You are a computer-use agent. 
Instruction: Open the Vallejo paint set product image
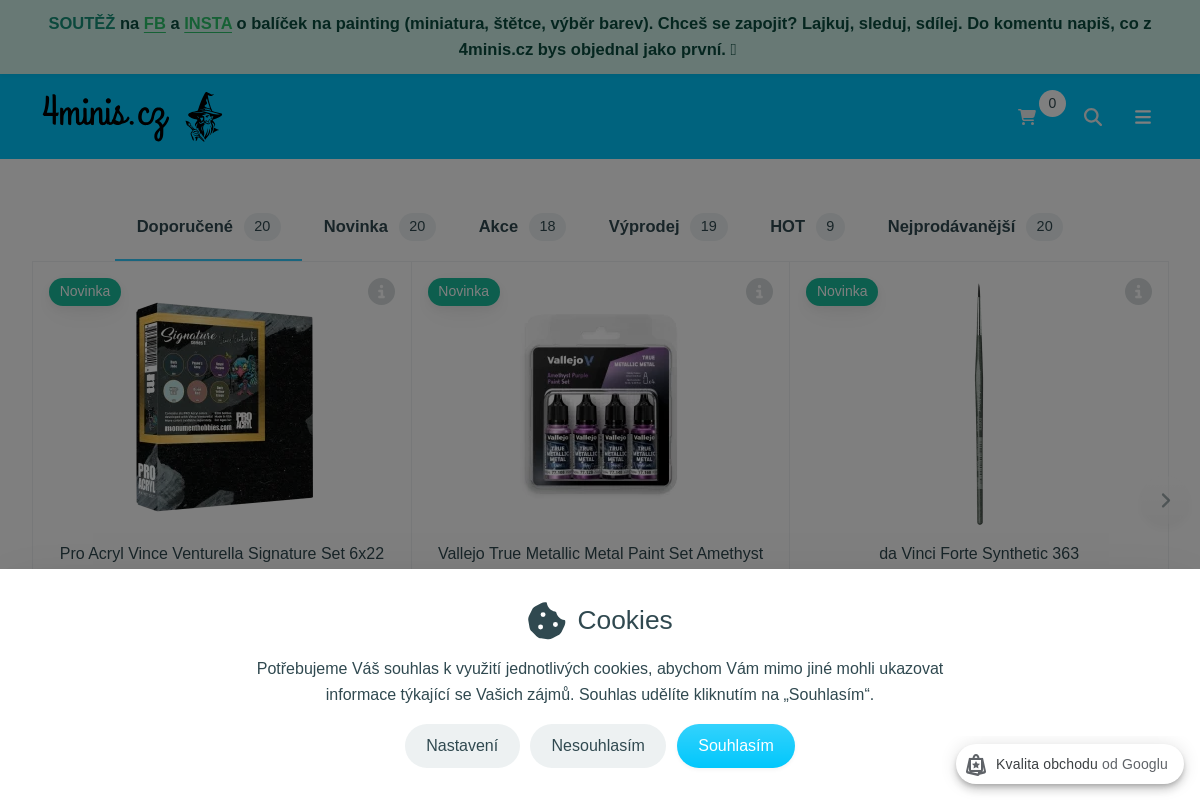click(600, 404)
